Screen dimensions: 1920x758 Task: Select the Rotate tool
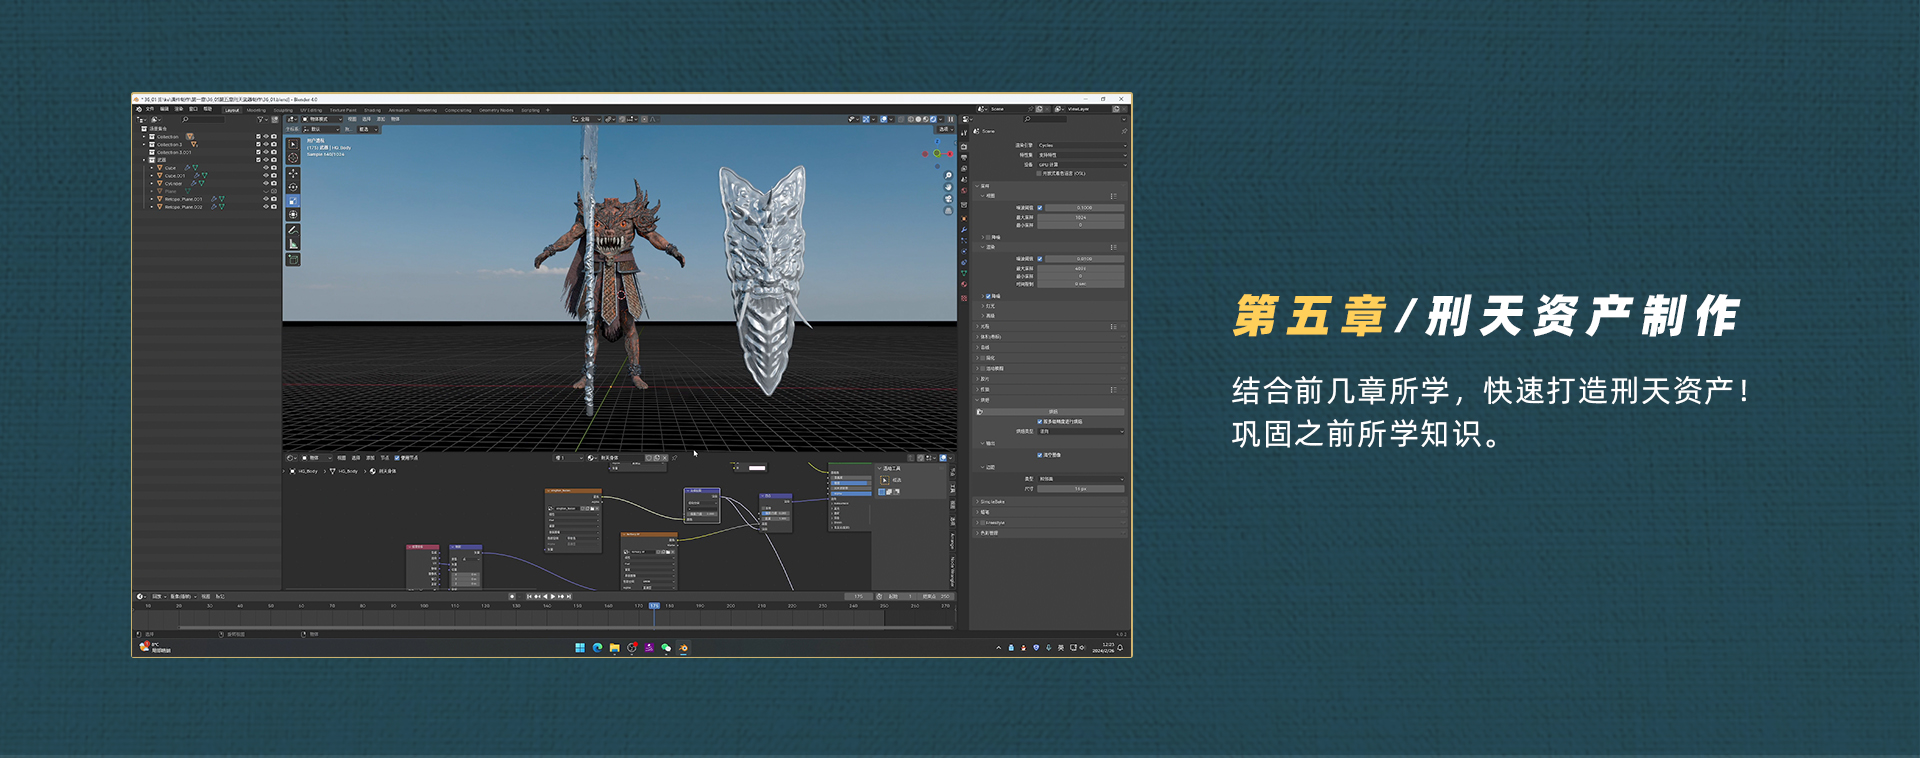(x=293, y=187)
